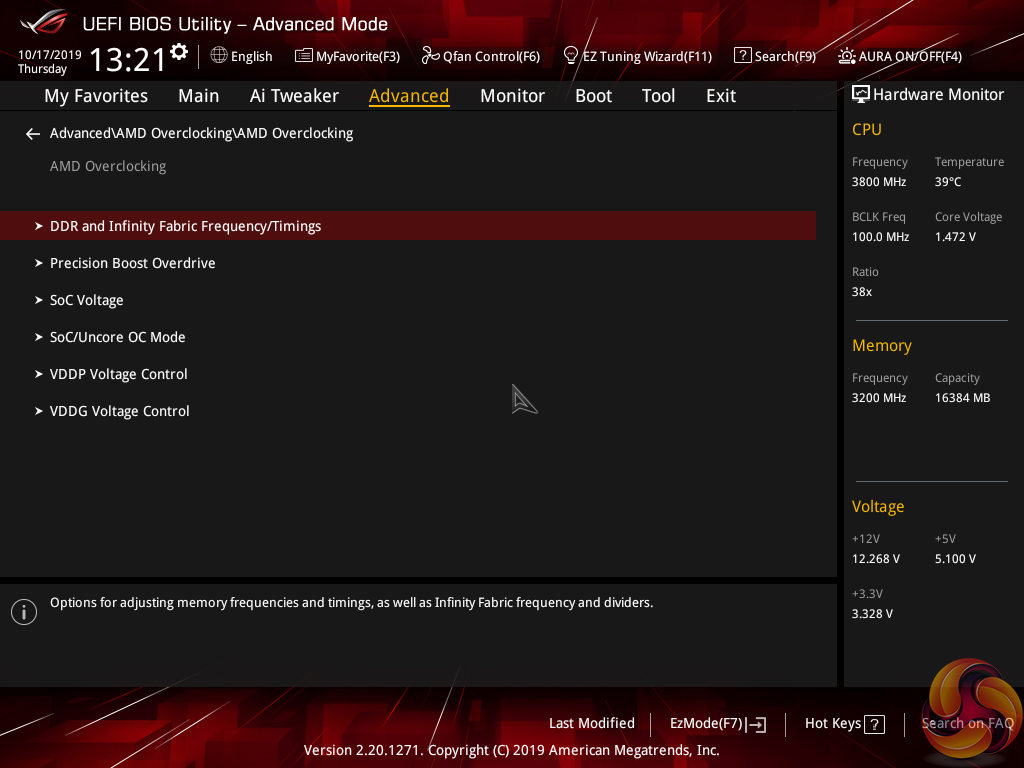Switch to Monitor tab
The height and width of the screenshot is (768, 1024).
pyautogui.click(x=512, y=96)
